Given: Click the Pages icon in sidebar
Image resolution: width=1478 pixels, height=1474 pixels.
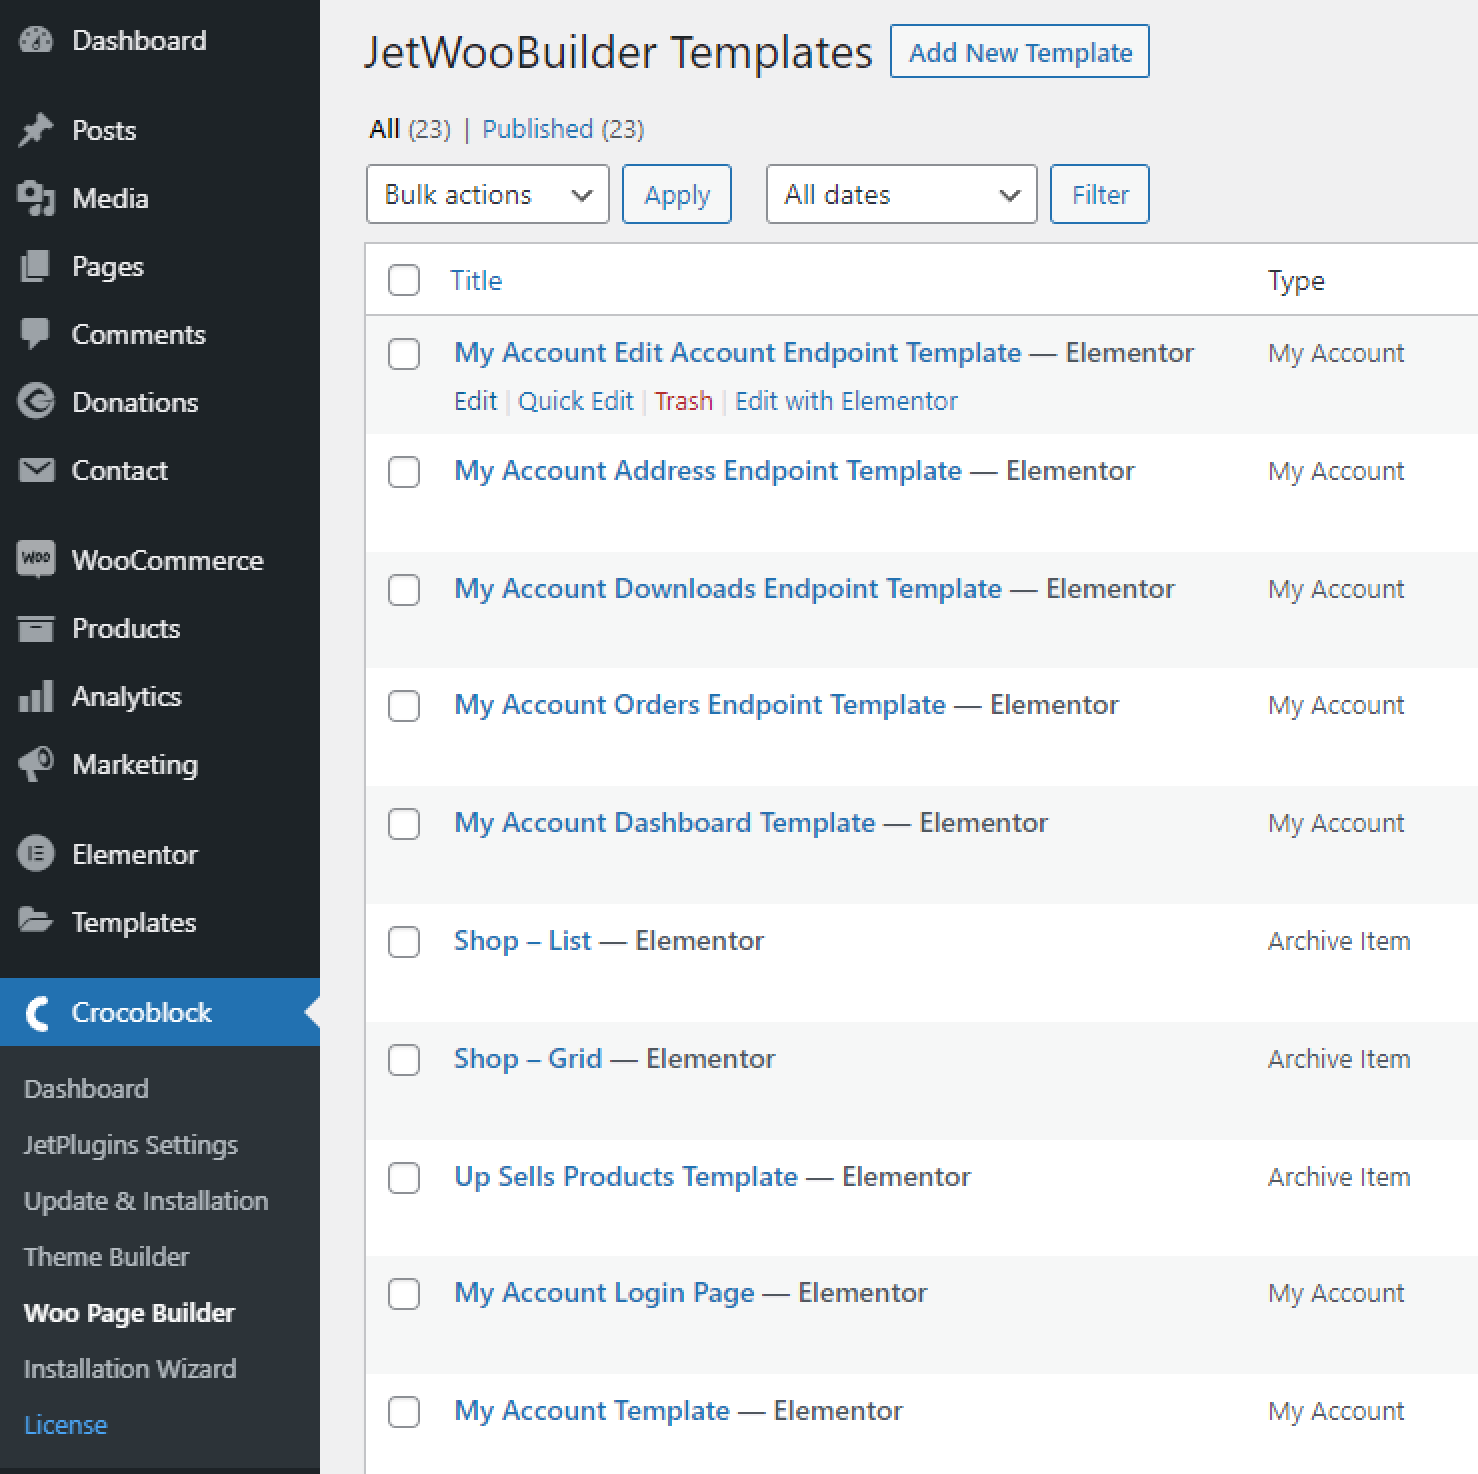Looking at the screenshot, I should click(x=36, y=266).
